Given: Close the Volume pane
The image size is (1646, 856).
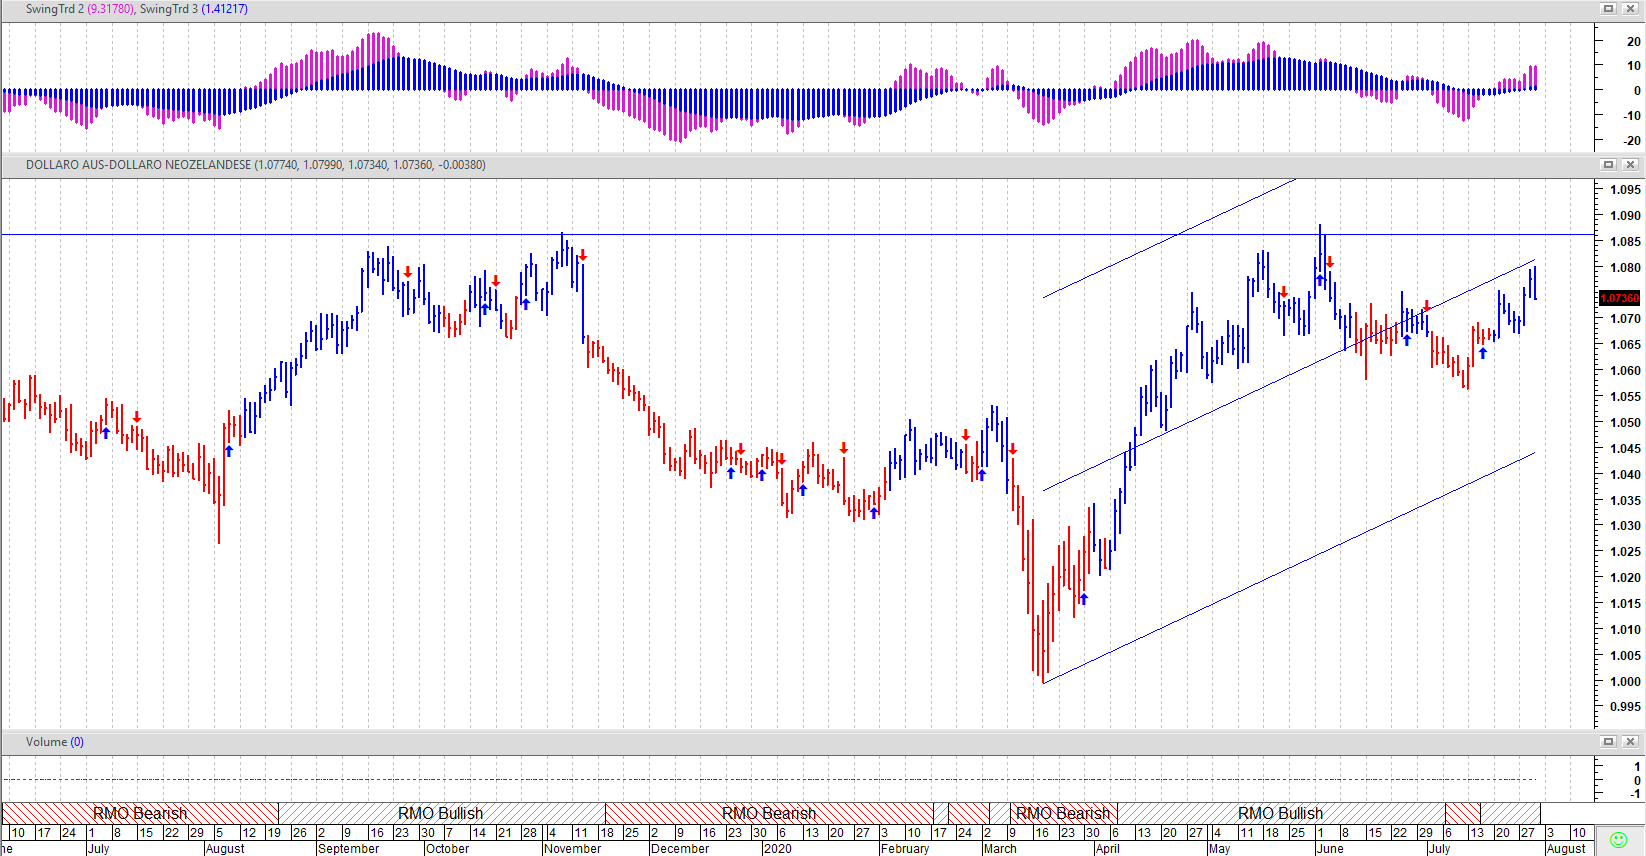Looking at the screenshot, I should pos(1630,742).
